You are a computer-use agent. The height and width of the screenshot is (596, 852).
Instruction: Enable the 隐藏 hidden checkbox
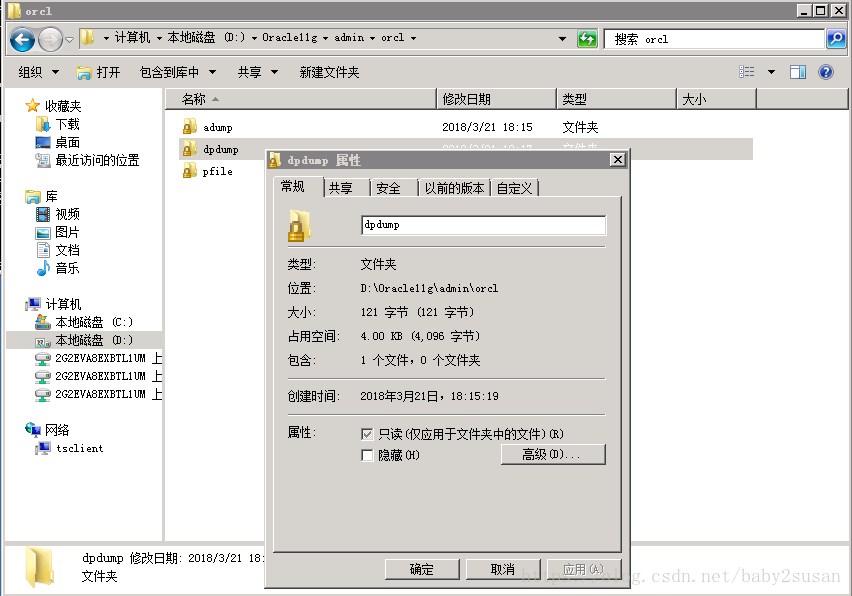tap(367, 455)
